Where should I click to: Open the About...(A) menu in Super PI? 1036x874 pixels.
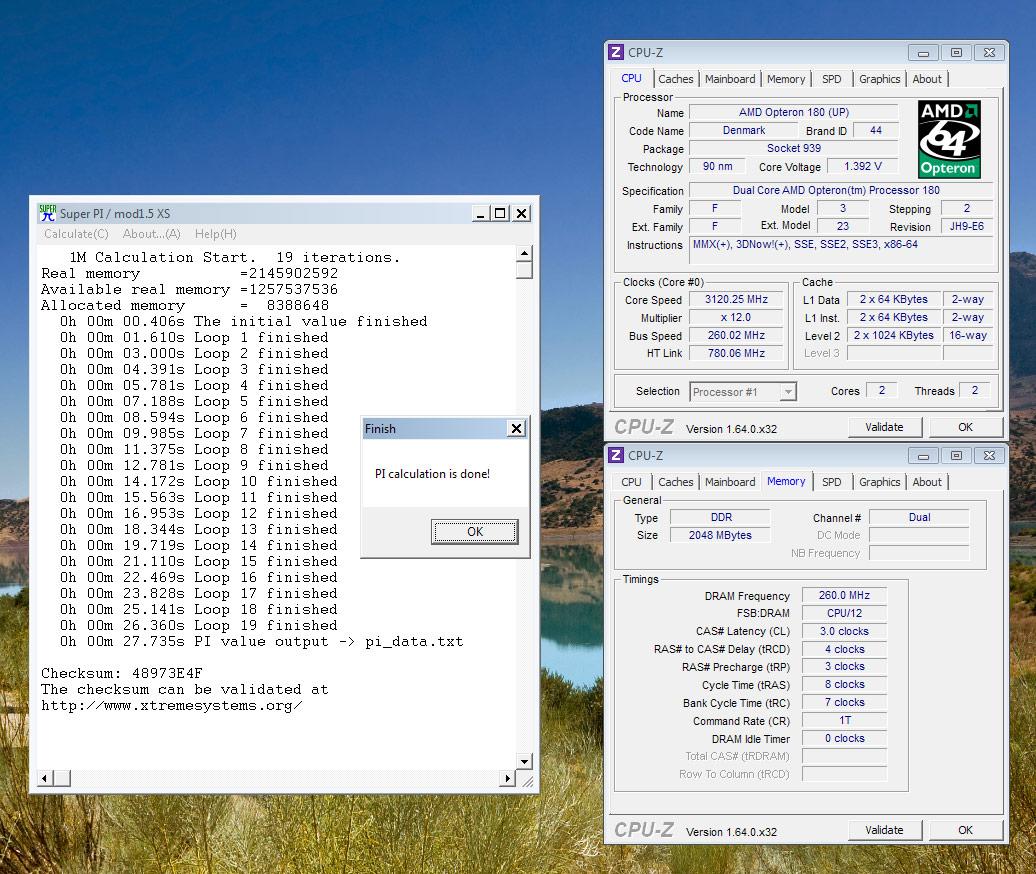tap(151, 234)
